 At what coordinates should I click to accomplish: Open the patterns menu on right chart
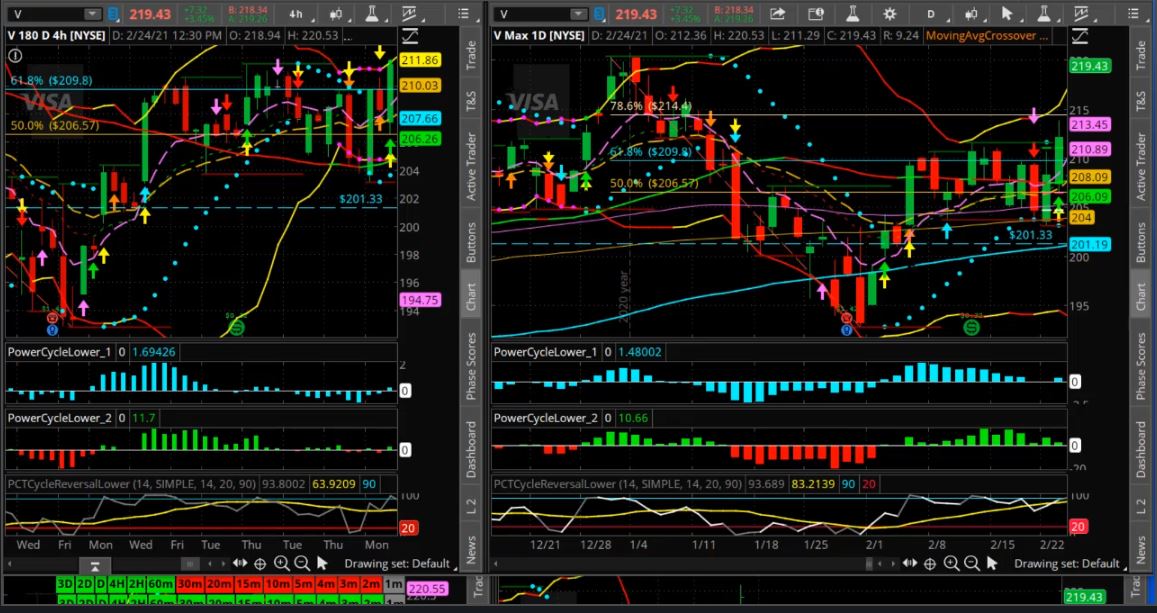[x=1082, y=13]
